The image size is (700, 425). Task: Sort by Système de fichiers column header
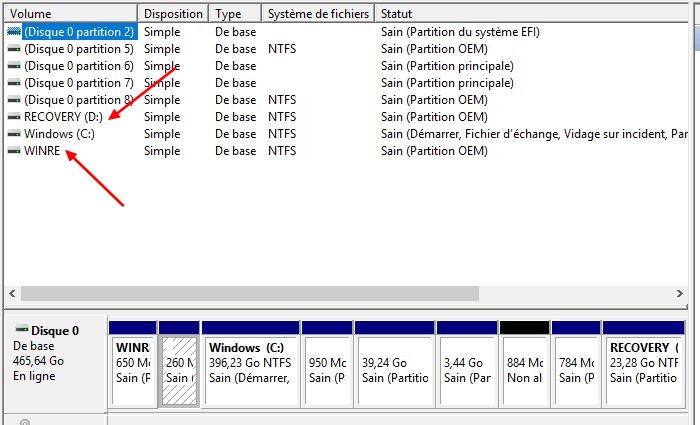point(318,14)
